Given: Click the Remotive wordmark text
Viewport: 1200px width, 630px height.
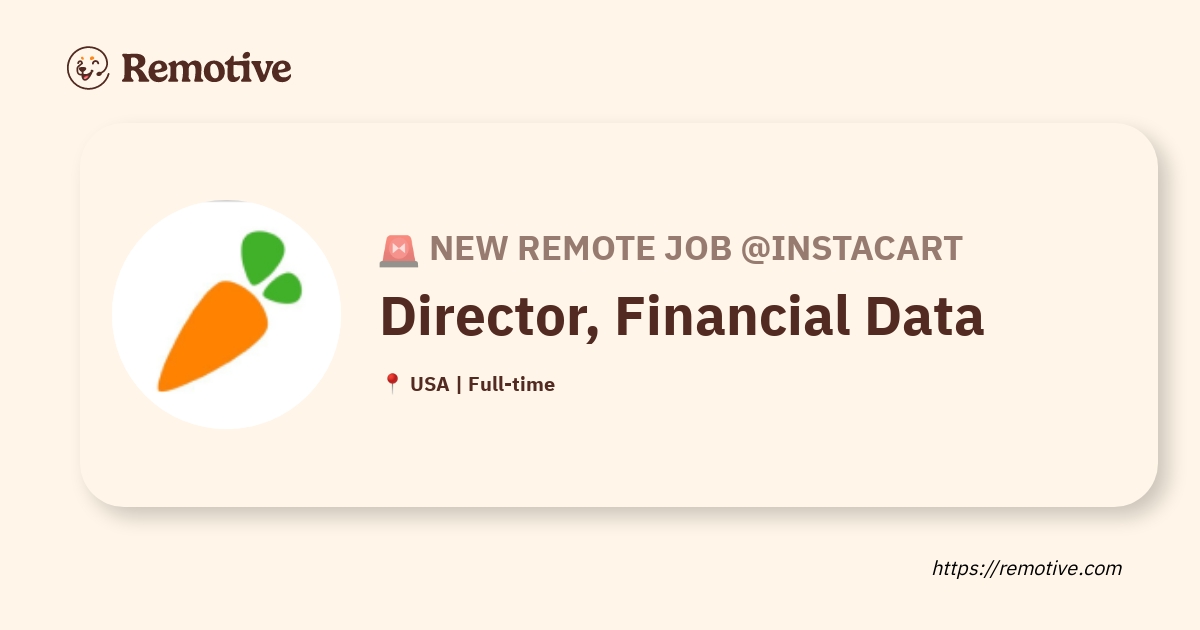Looking at the screenshot, I should tap(206, 68).
